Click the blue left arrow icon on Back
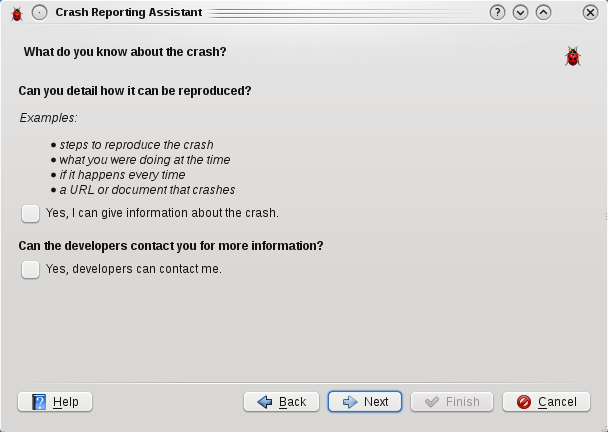The height and width of the screenshot is (432, 608). pyautogui.click(x=265, y=402)
